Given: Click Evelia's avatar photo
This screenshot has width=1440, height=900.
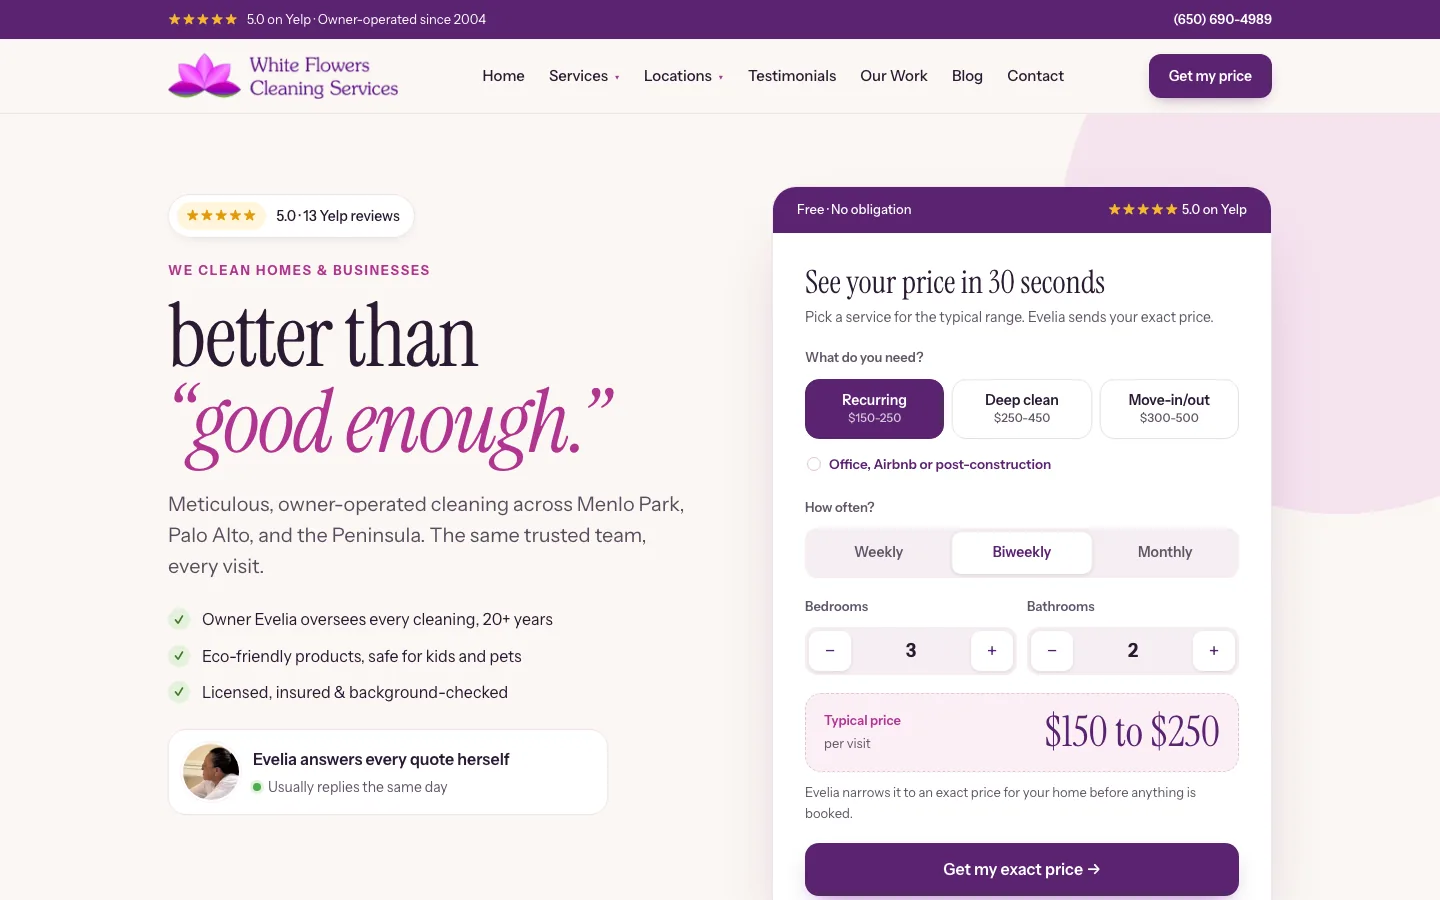Looking at the screenshot, I should [211, 772].
